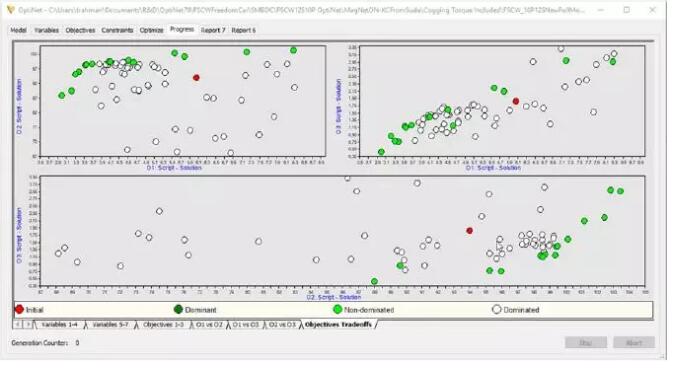
Task: Click the white Dominated legend marker
Action: point(497,309)
